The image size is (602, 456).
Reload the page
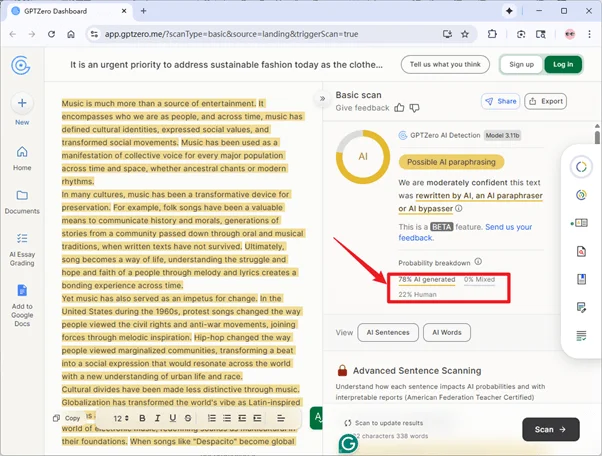(51, 34)
